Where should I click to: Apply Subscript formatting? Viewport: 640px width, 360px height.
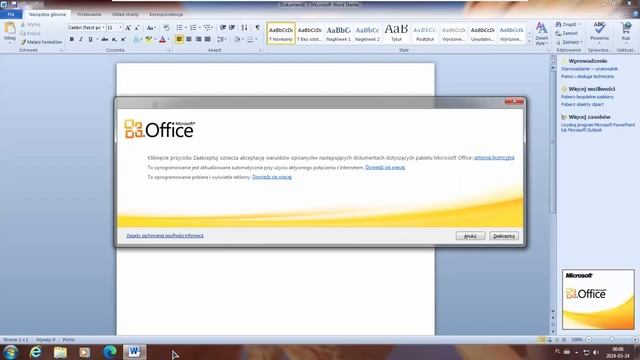114,39
